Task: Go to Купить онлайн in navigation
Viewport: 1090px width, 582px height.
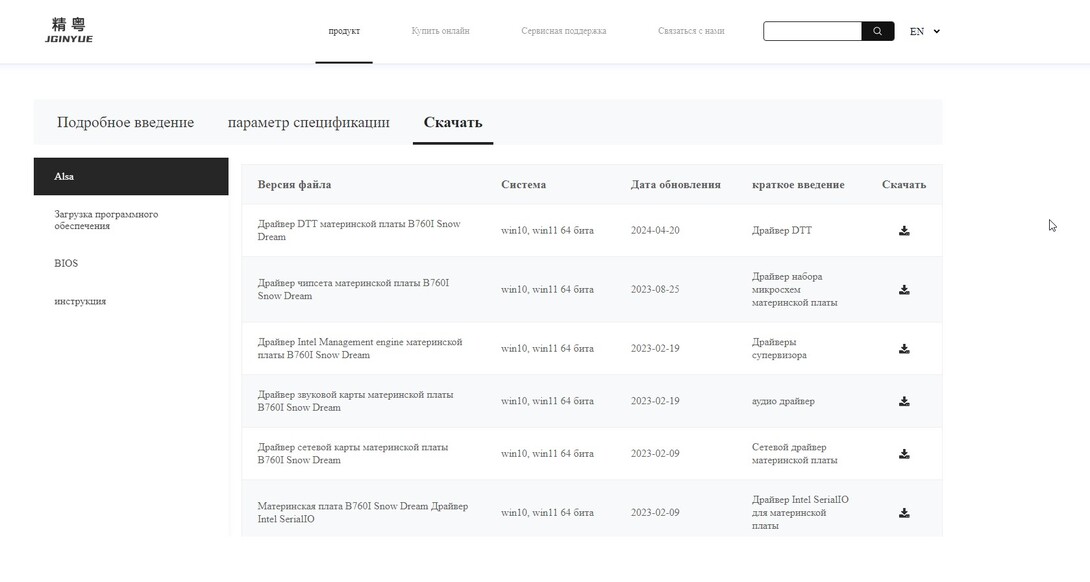Action: [440, 31]
